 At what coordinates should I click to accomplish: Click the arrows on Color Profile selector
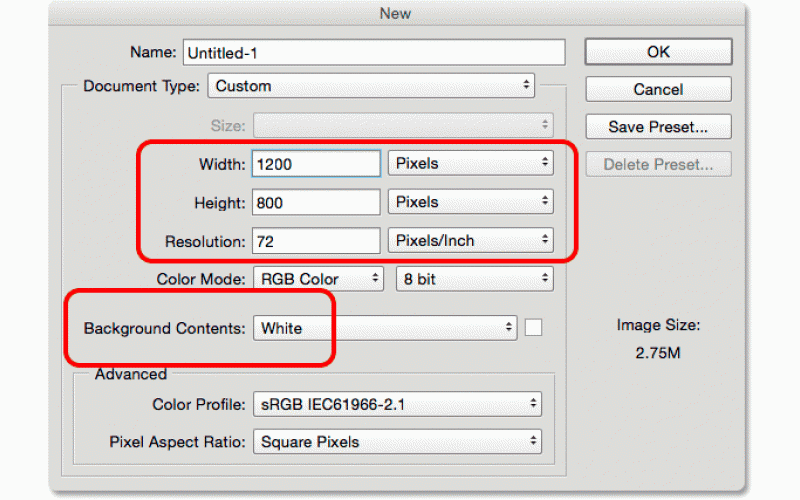pos(533,404)
